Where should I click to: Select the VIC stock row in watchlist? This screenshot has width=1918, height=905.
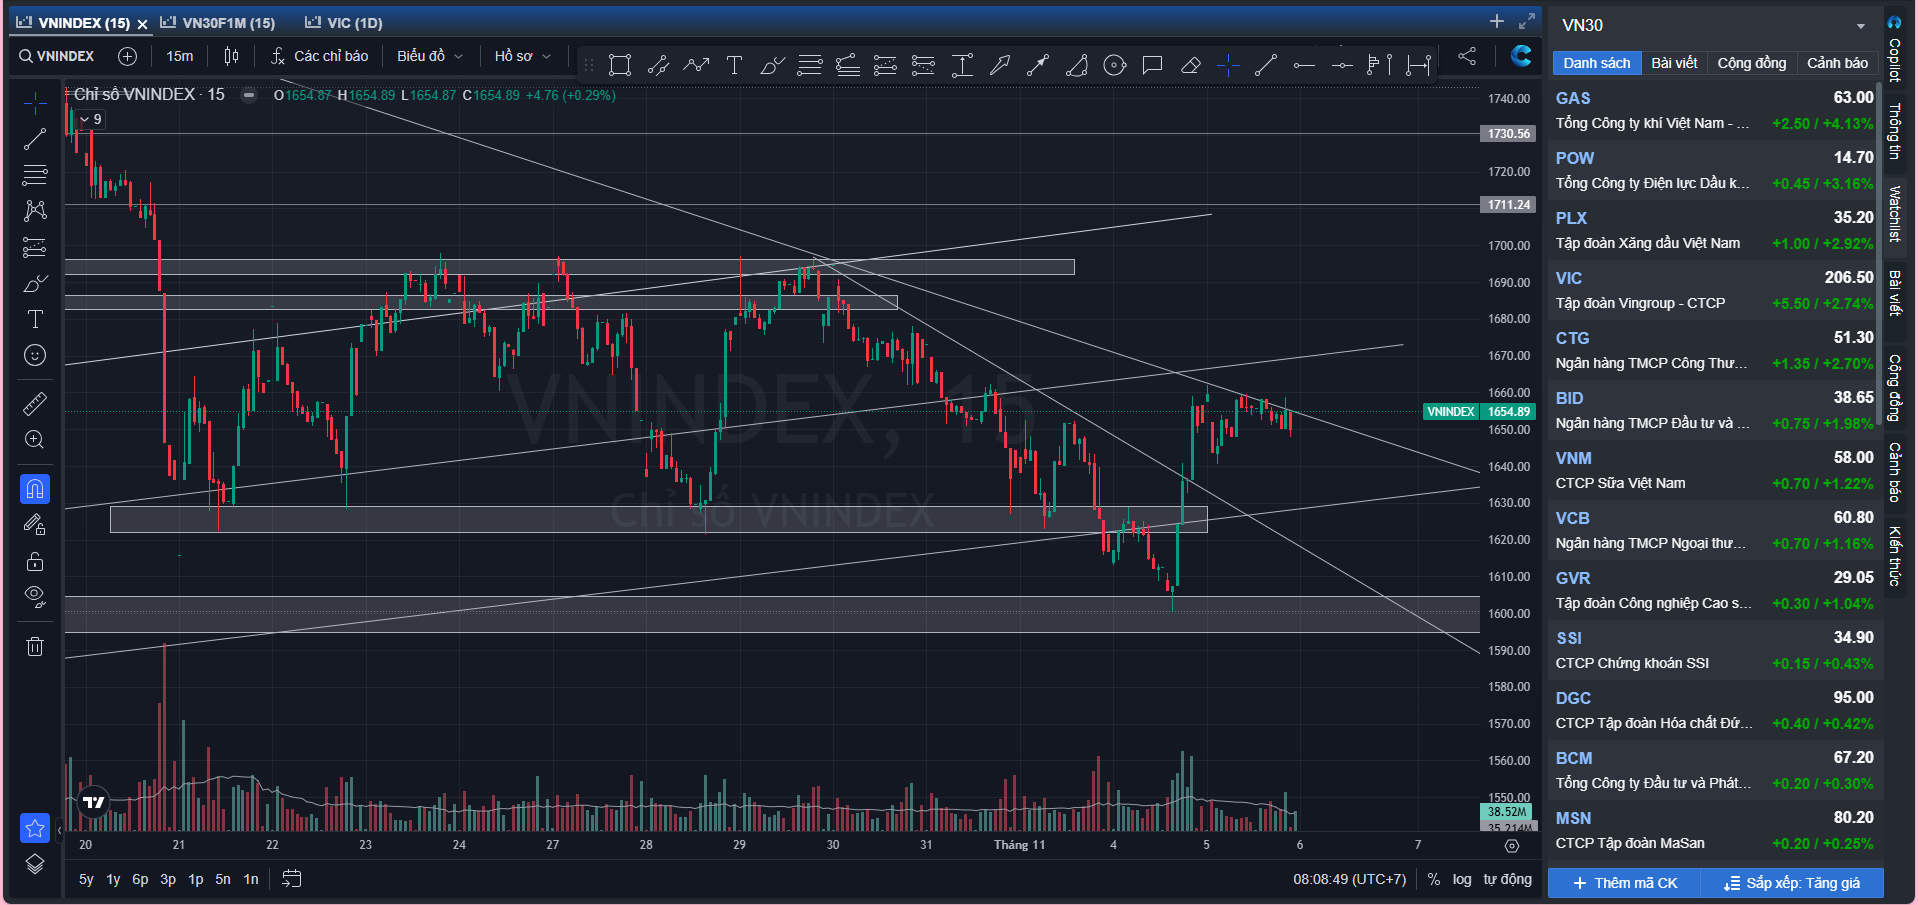coord(1714,290)
